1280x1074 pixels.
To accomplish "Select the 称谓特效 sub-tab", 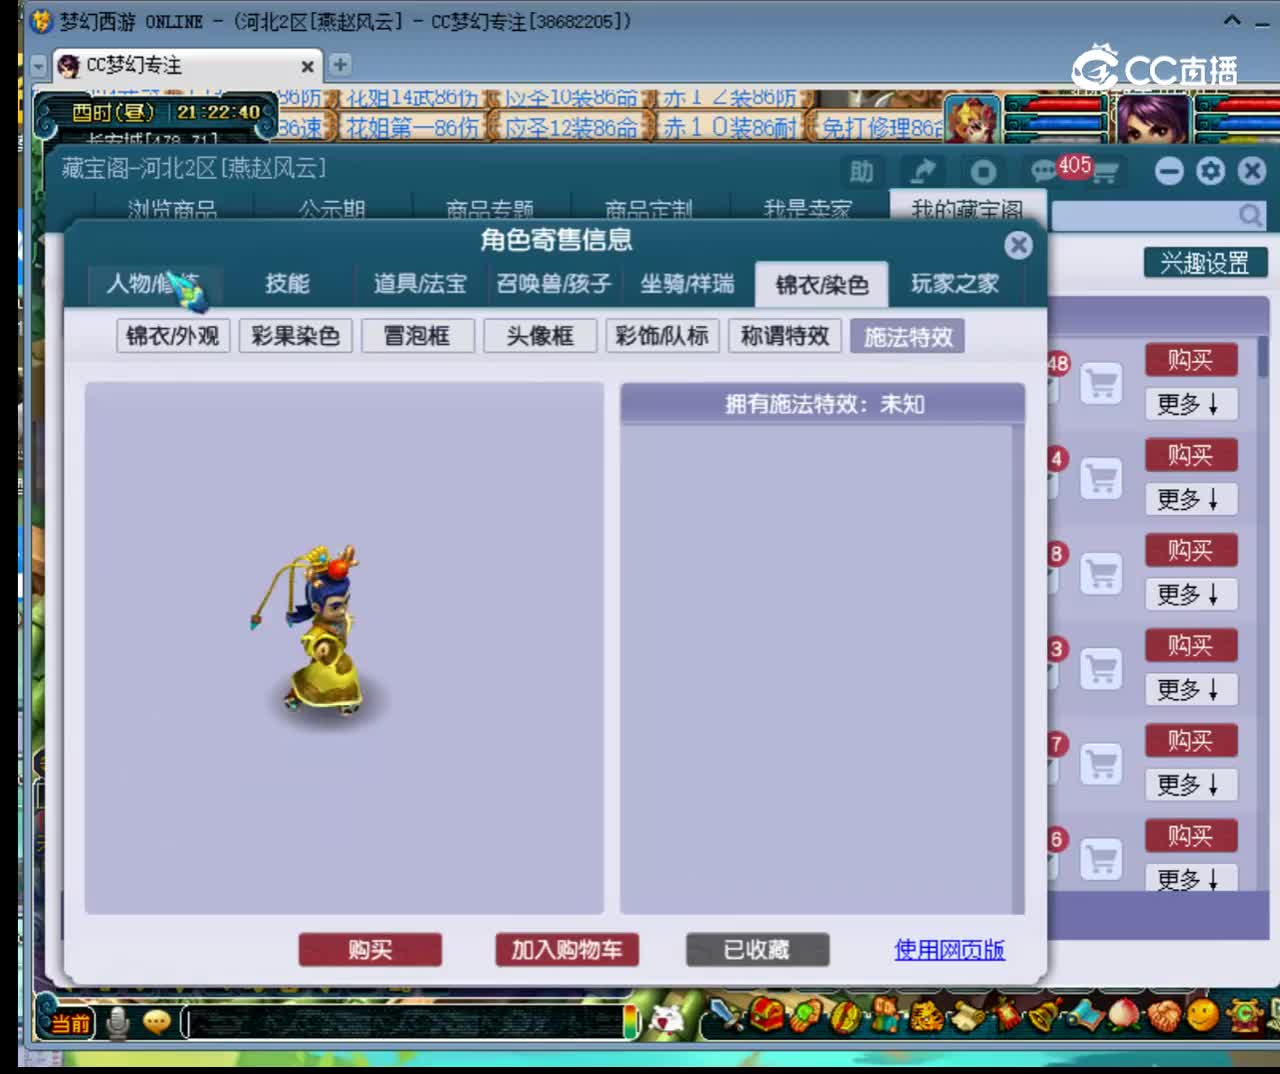I will [785, 336].
